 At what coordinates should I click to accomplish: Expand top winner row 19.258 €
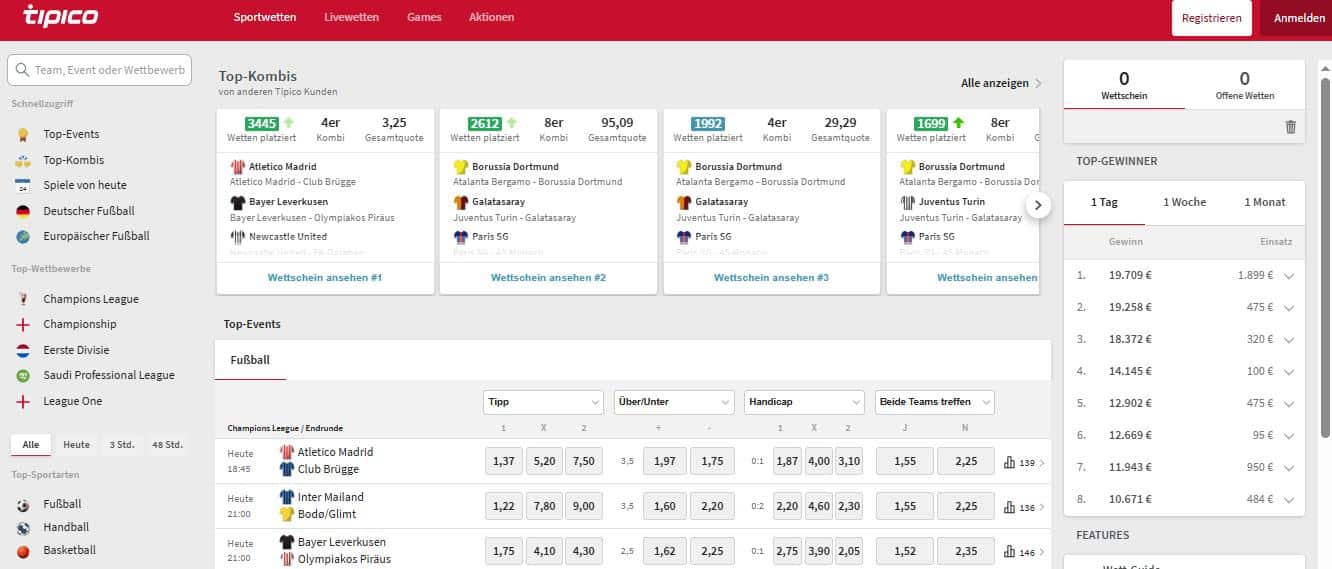[x=1289, y=308]
